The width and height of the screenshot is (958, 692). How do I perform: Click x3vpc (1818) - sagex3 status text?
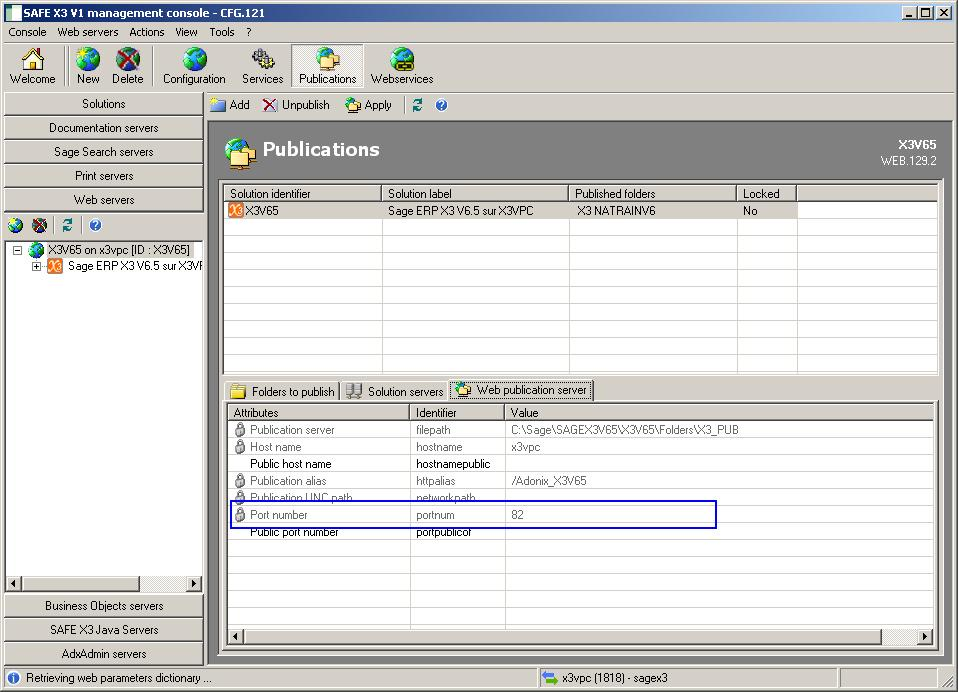[x=615, y=678]
